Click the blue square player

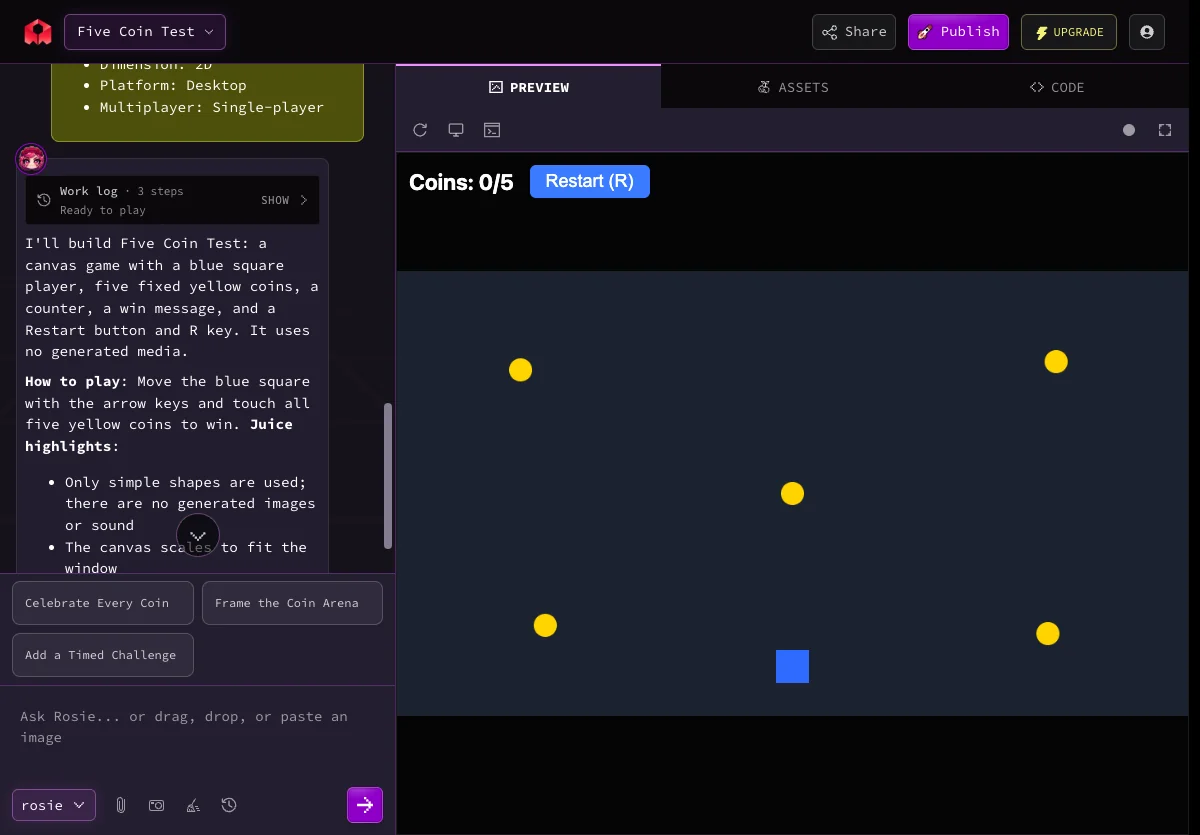792,666
